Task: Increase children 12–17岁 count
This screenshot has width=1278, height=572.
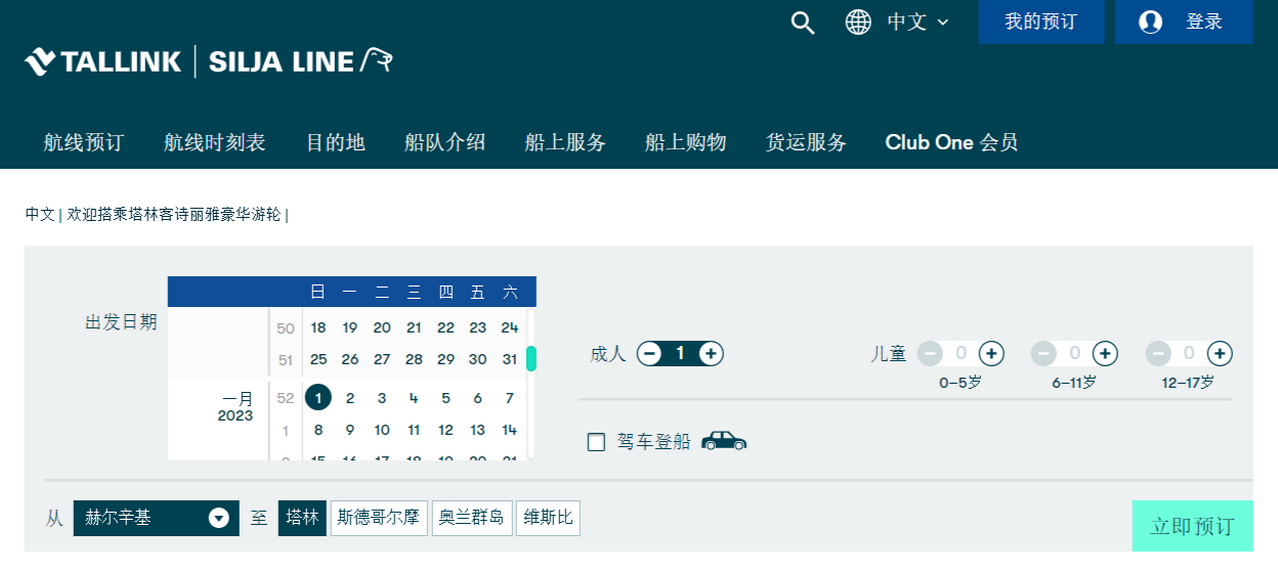Action: point(1220,353)
